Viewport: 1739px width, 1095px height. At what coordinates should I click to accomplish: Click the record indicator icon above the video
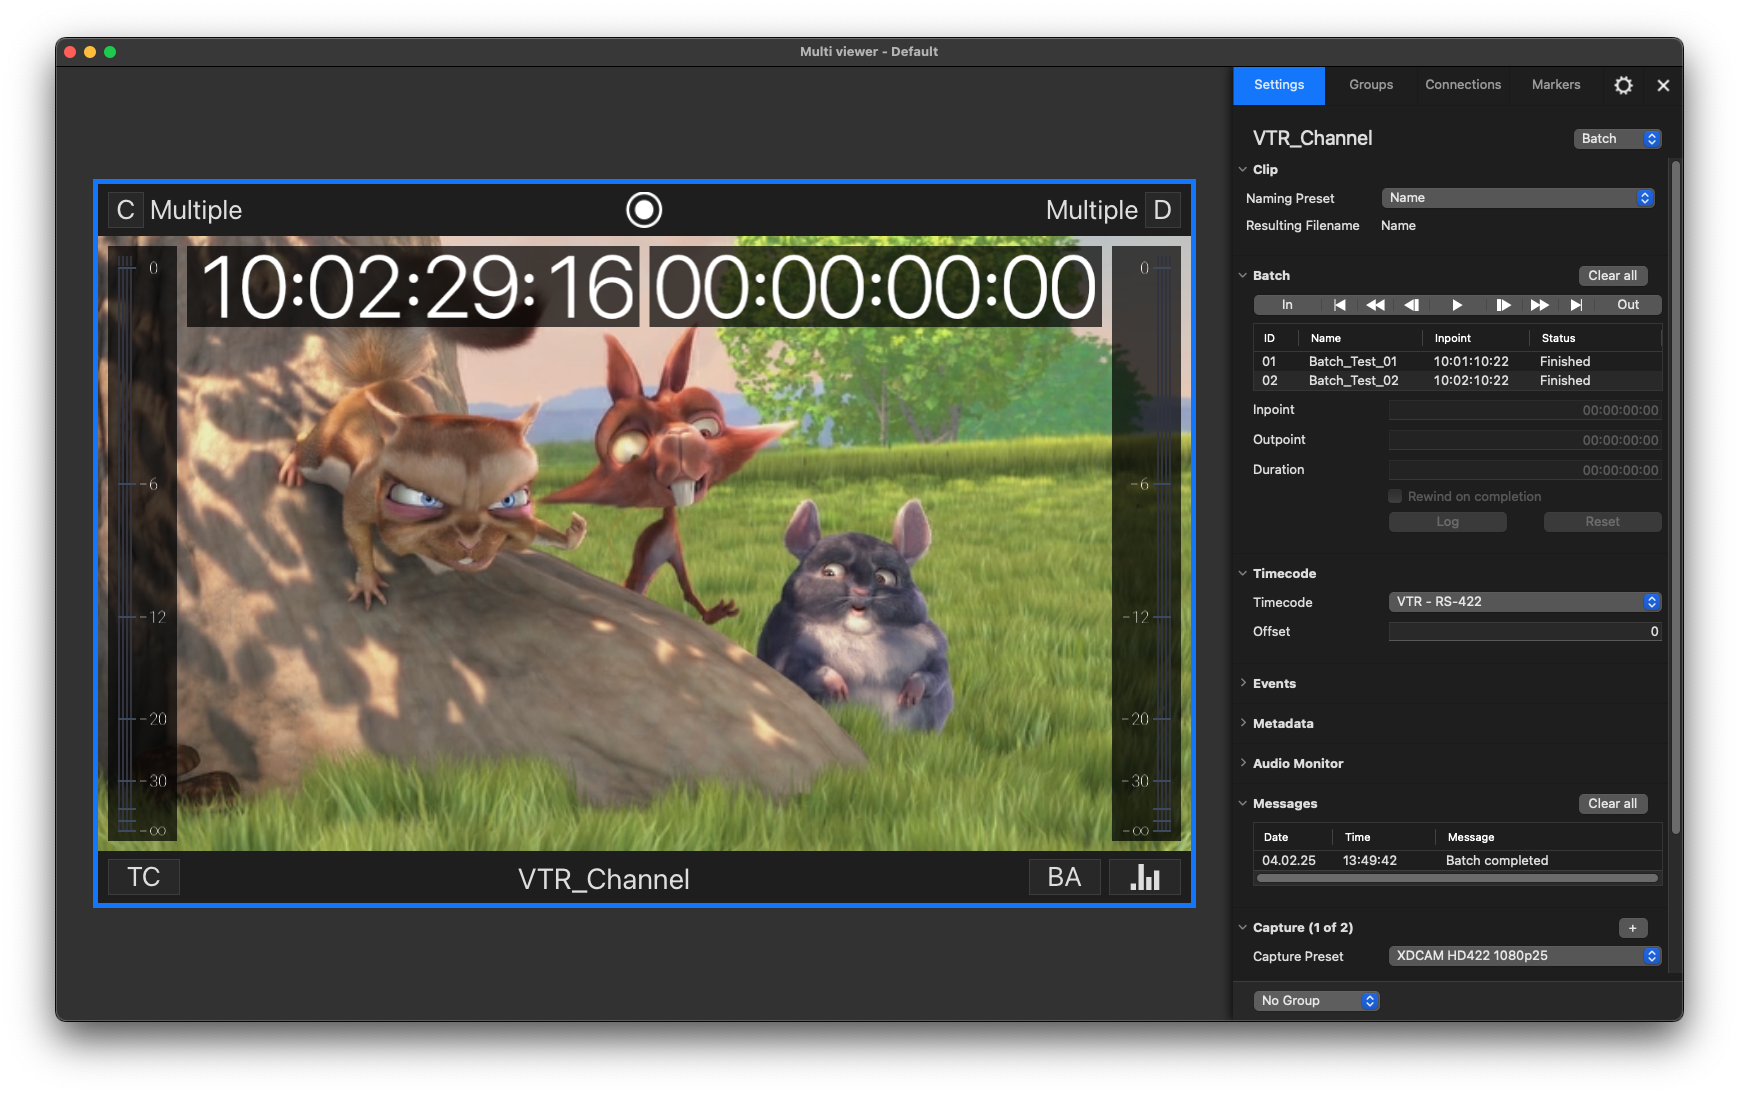[644, 210]
